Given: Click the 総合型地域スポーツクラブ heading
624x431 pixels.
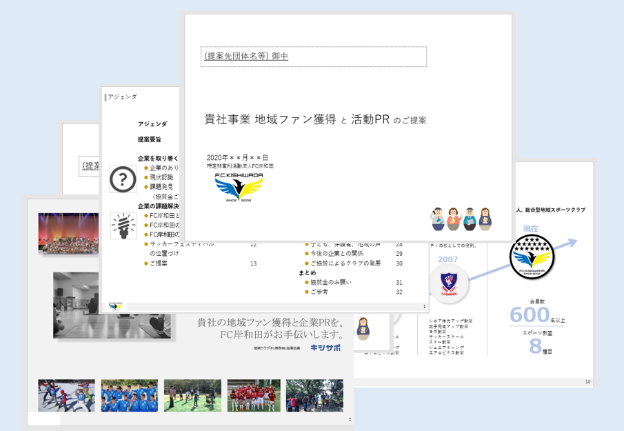Looking at the screenshot, I should coord(555,210).
